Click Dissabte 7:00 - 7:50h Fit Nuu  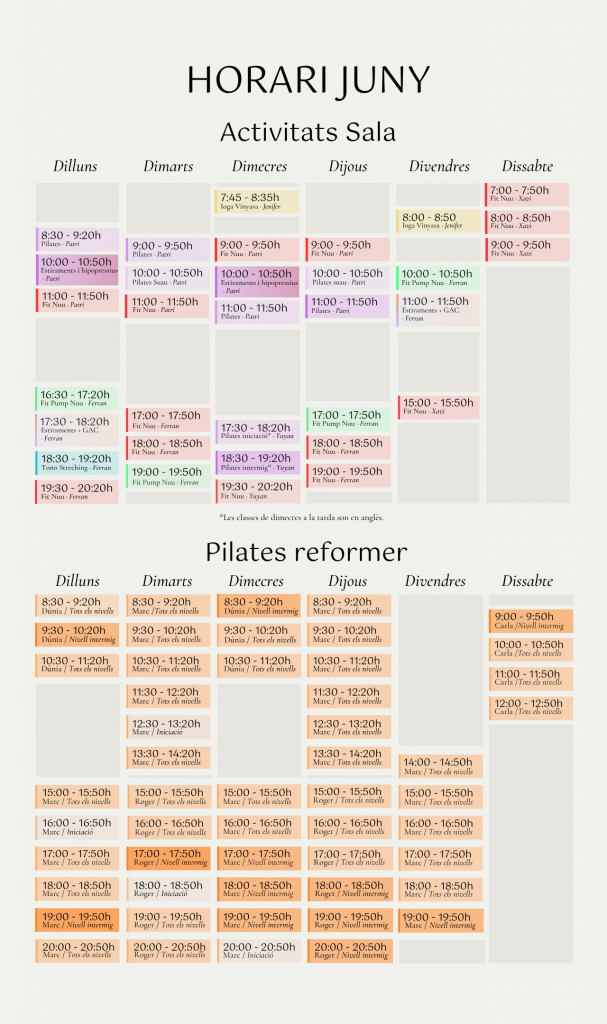[527, 195]
